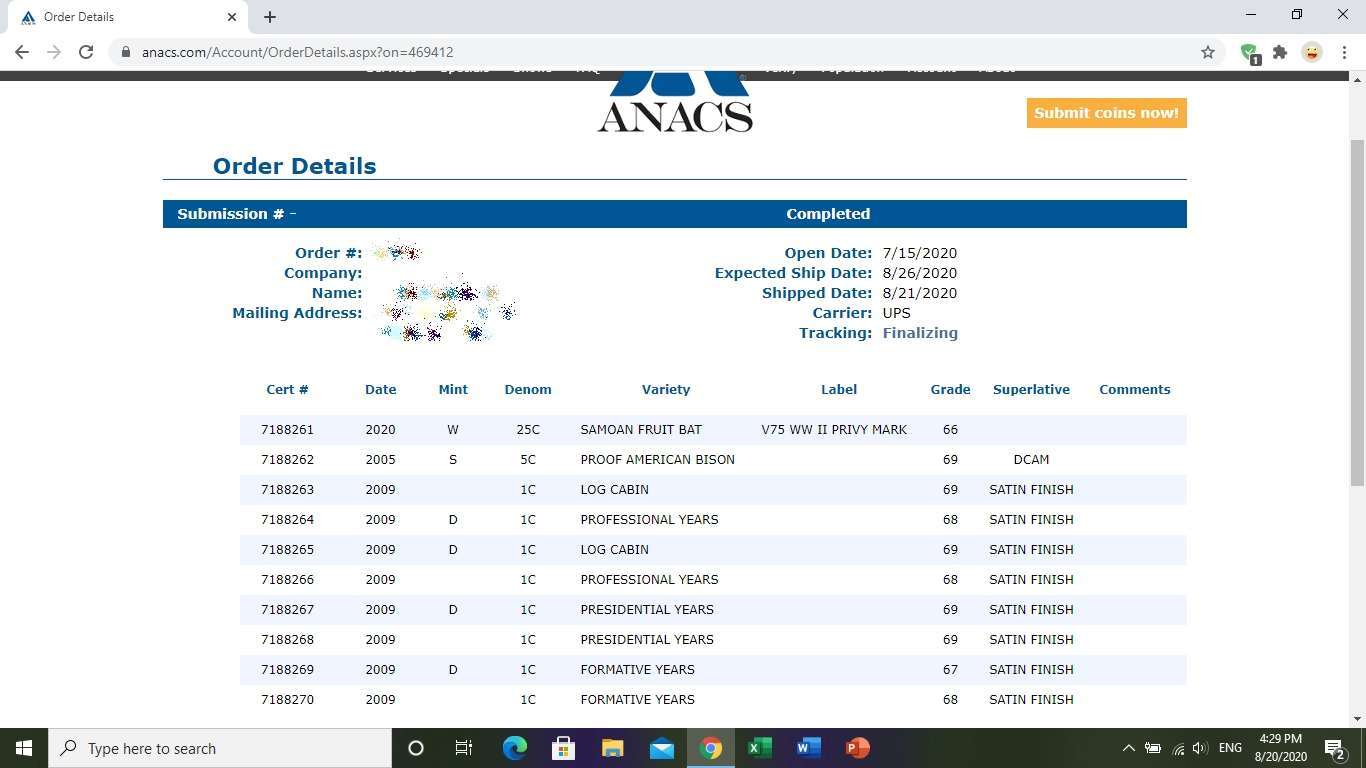Click the PROOF AMERICAN BISON variety
The height and width of the screenshot is (768, 1366).
click(657, 460)
